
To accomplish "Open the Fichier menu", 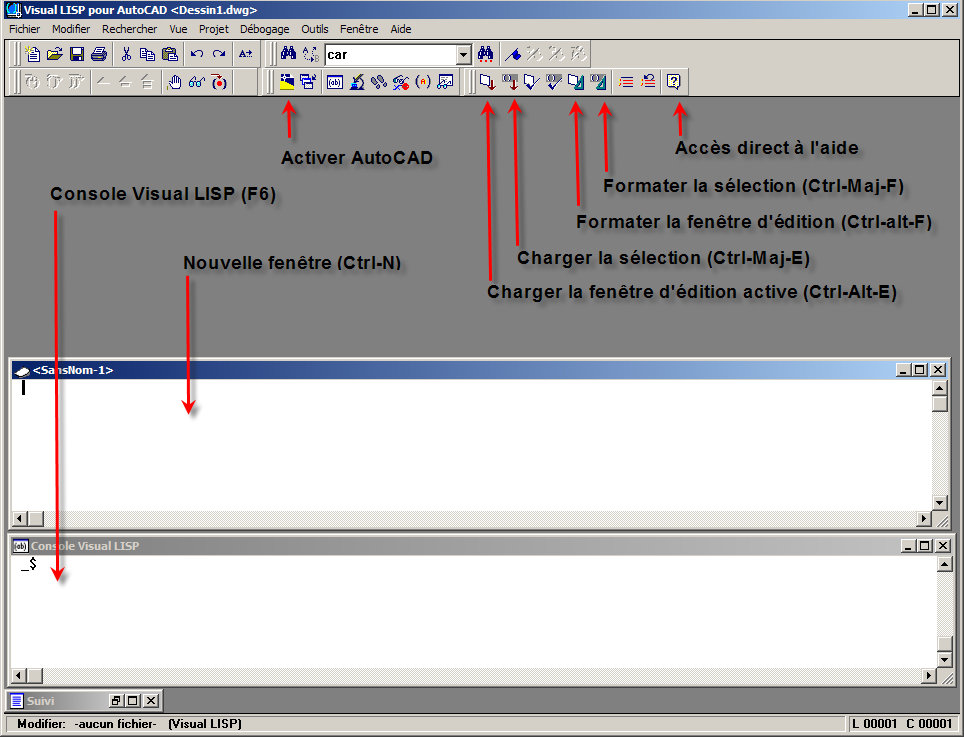I will pos(24,29).
